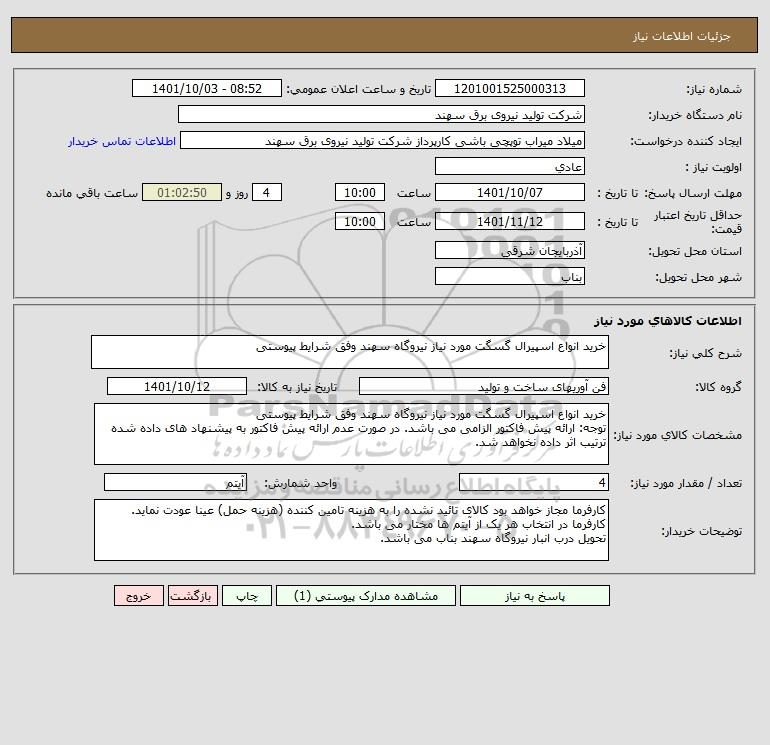770x745 pixels.
Task: Click the مشخصات کالای مورد نیاز textarea
Action: [x=351, y=434]
